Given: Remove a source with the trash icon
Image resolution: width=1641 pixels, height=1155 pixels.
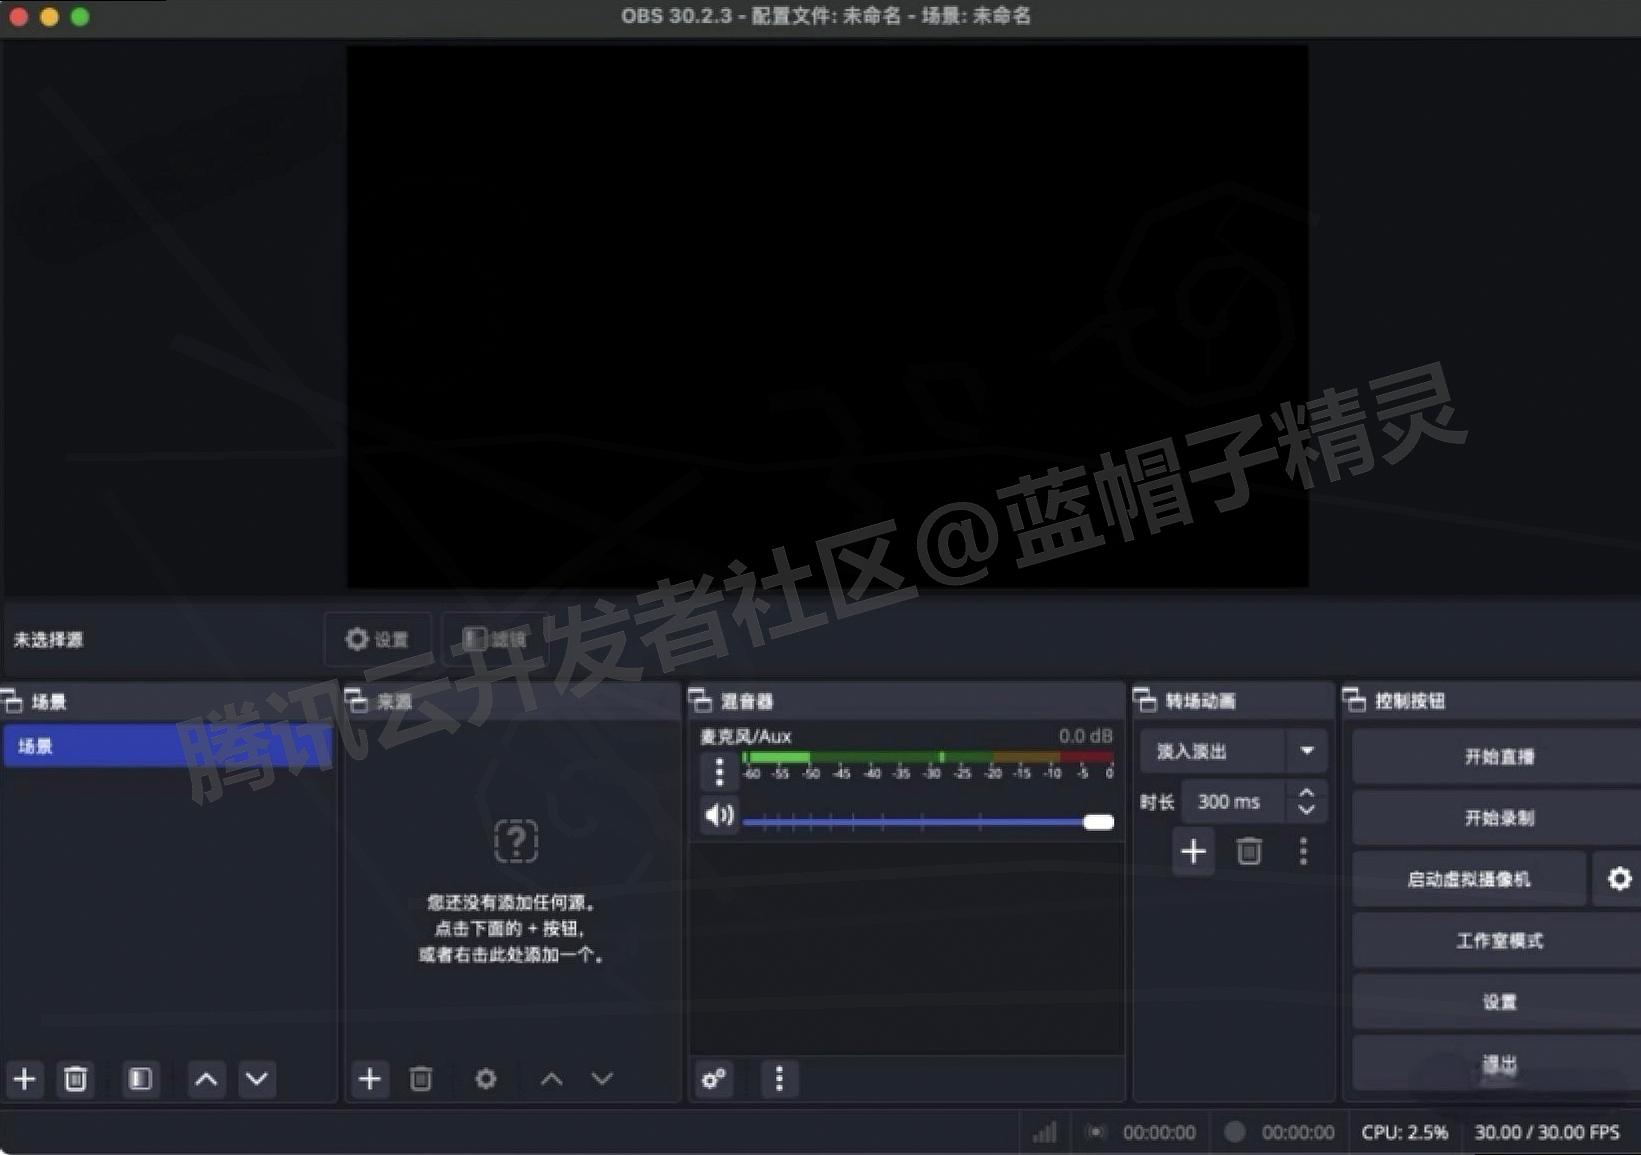Looking at the screenshot, I should click(421, 1079).
